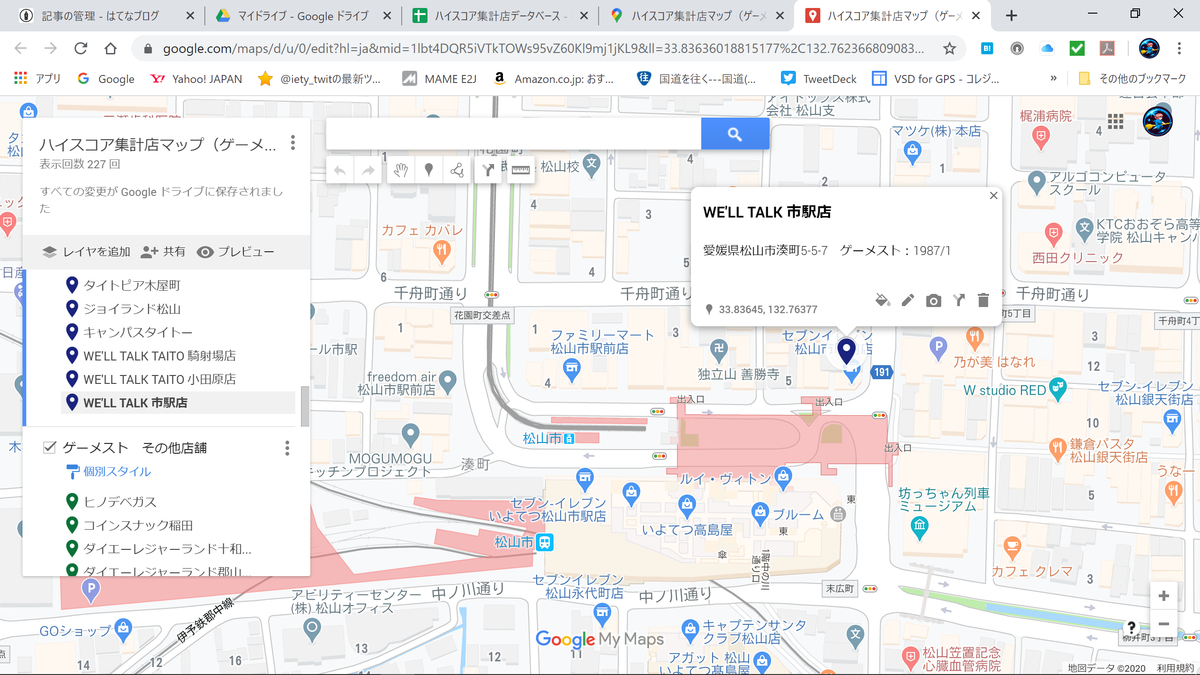Click プレビュー preview button
Image resolution: width=1200 pixels, height=675 pixels.
[x=235, y=252]
